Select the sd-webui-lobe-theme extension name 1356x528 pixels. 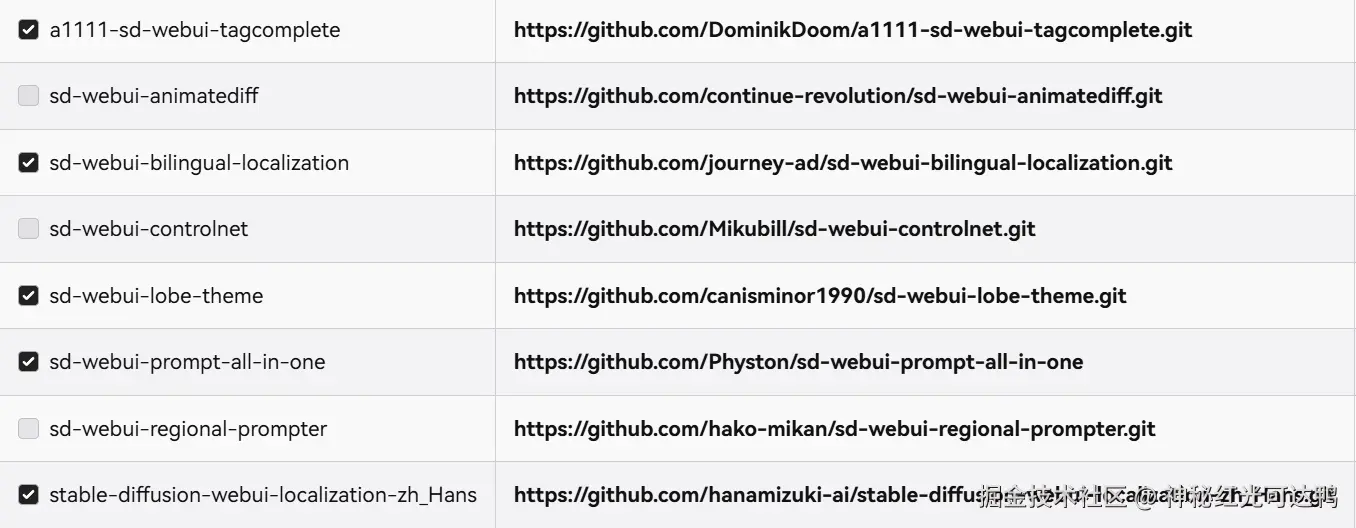pyautogui.click(x=156, y=296)
